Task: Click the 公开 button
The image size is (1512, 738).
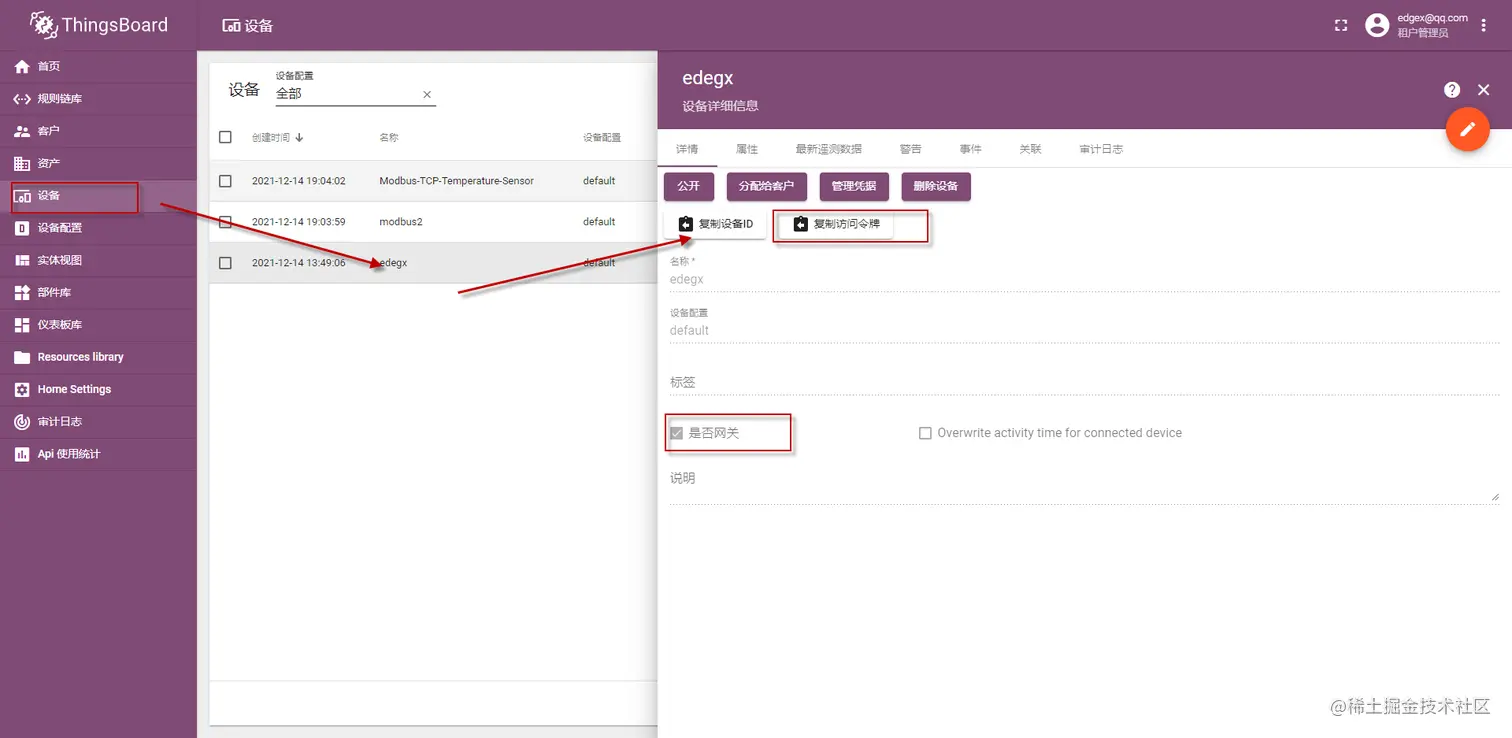Action: tap(689, 186)
